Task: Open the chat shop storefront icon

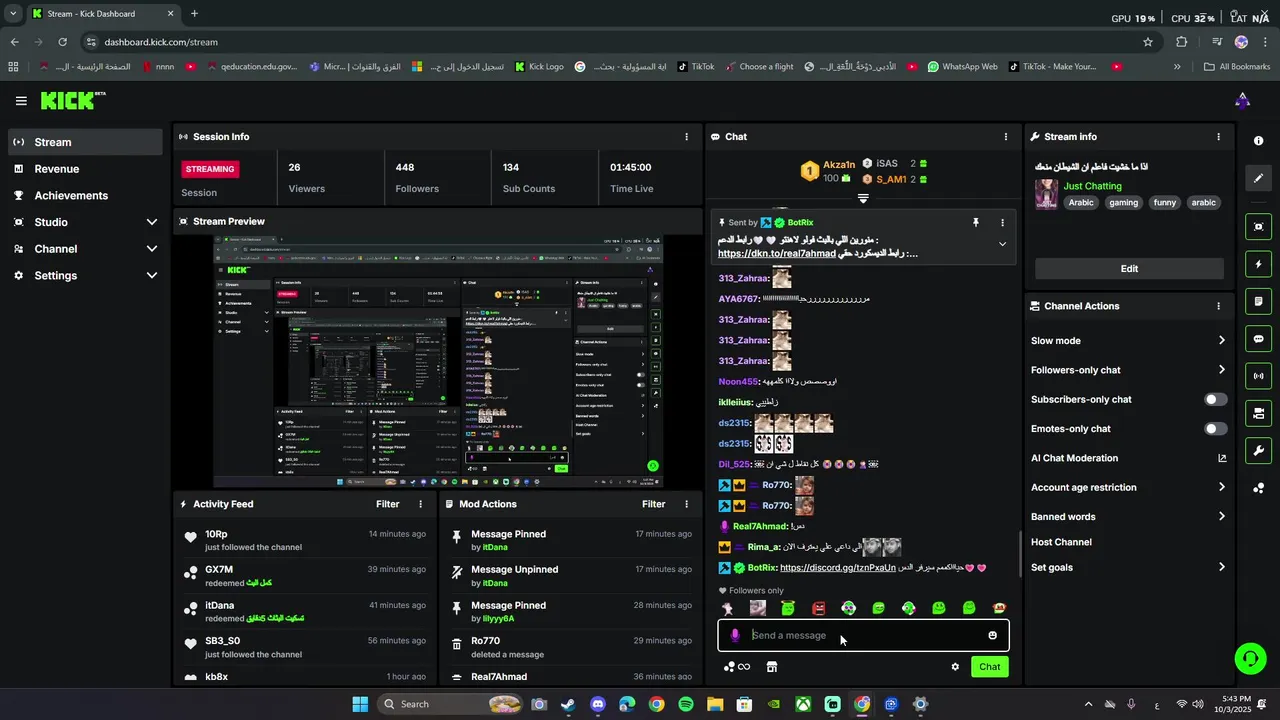Action: [772, 667]
